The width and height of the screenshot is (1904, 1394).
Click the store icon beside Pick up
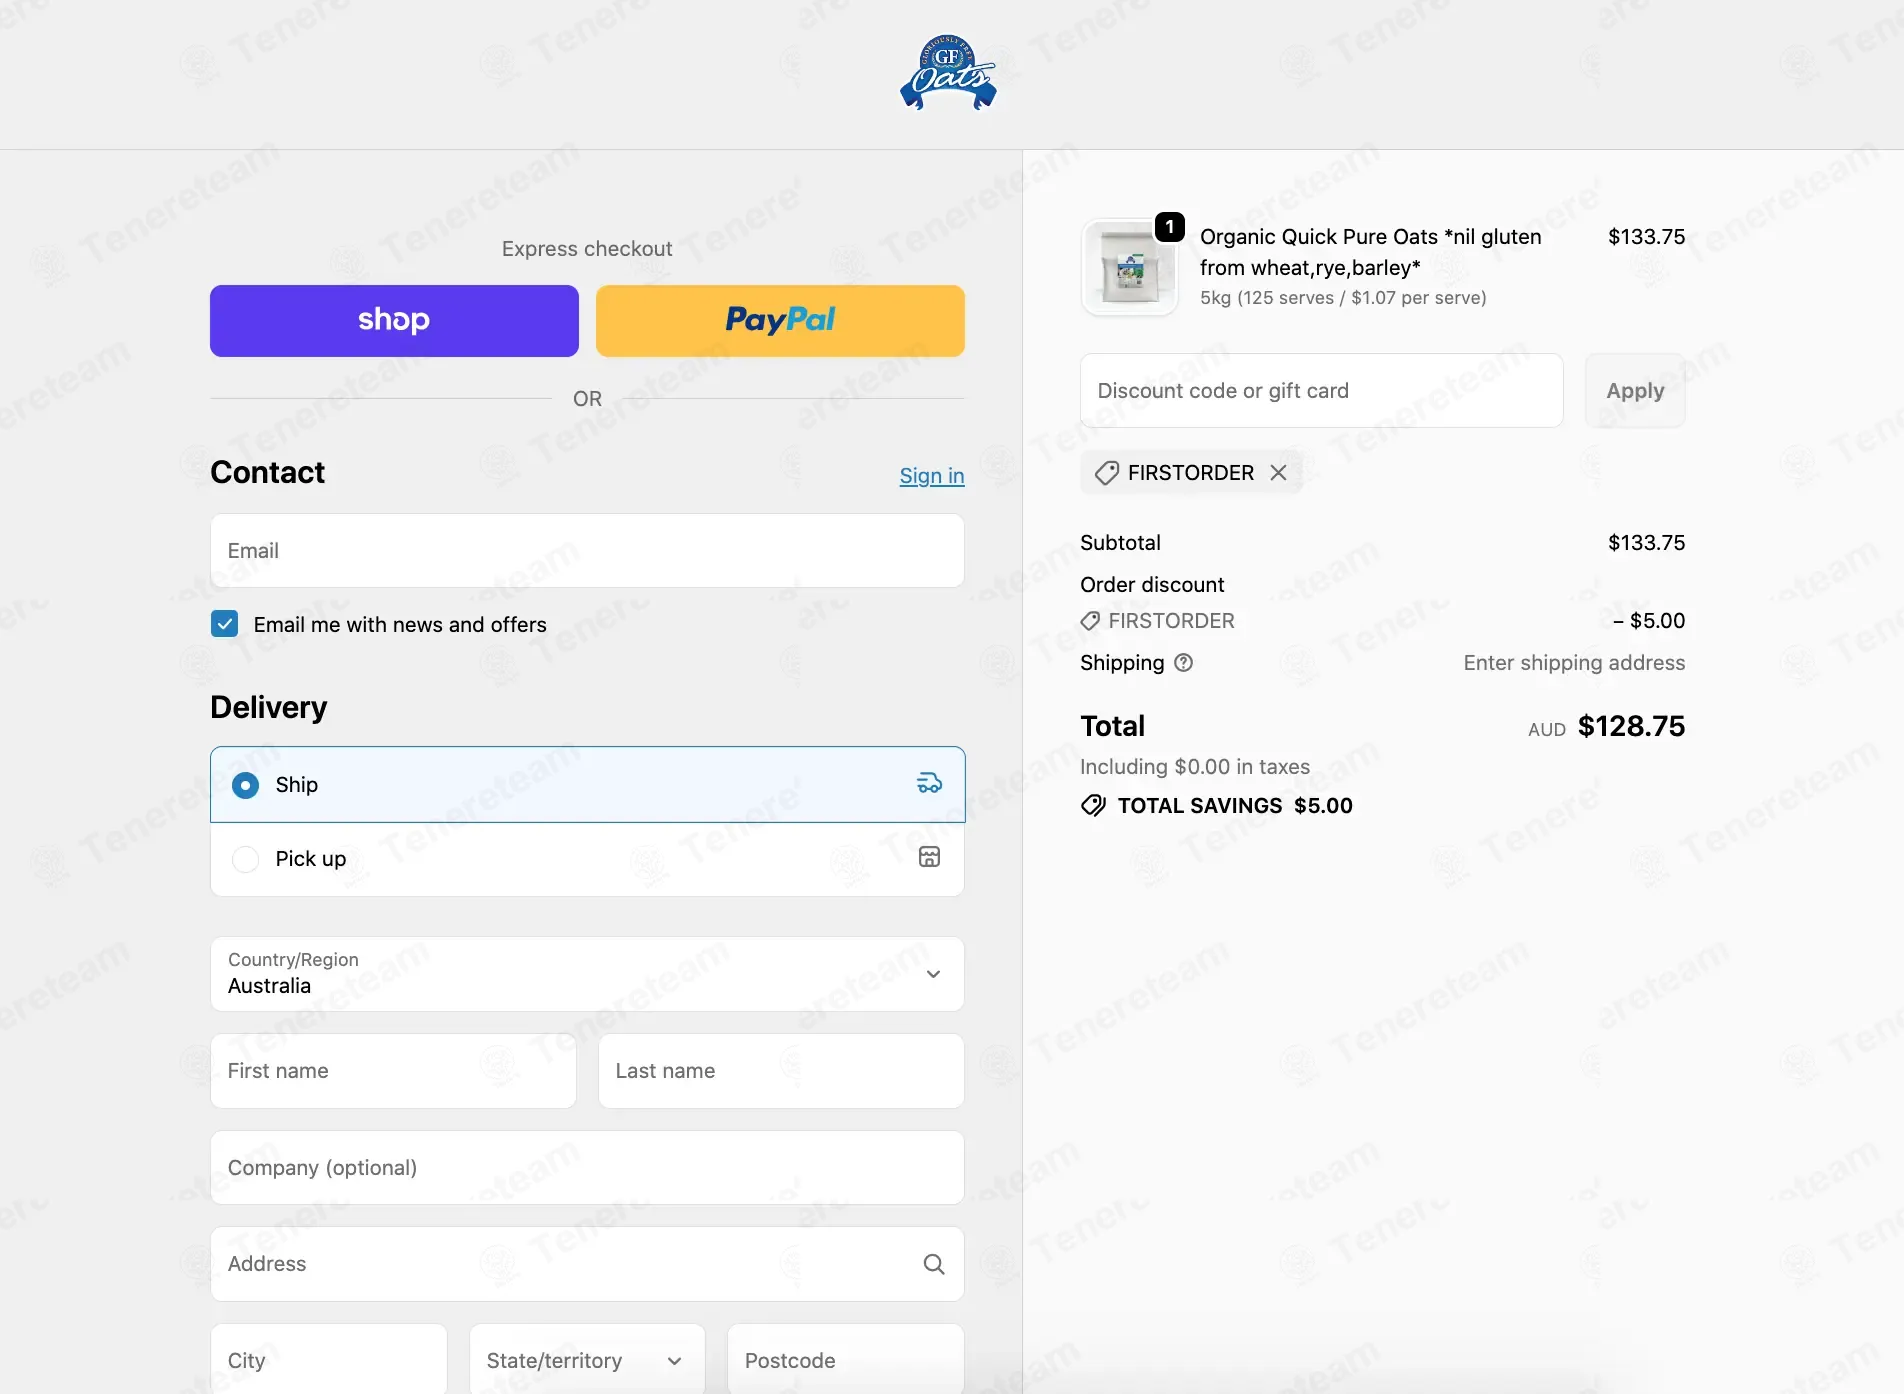pyautogui.click(x=929, y=857)
